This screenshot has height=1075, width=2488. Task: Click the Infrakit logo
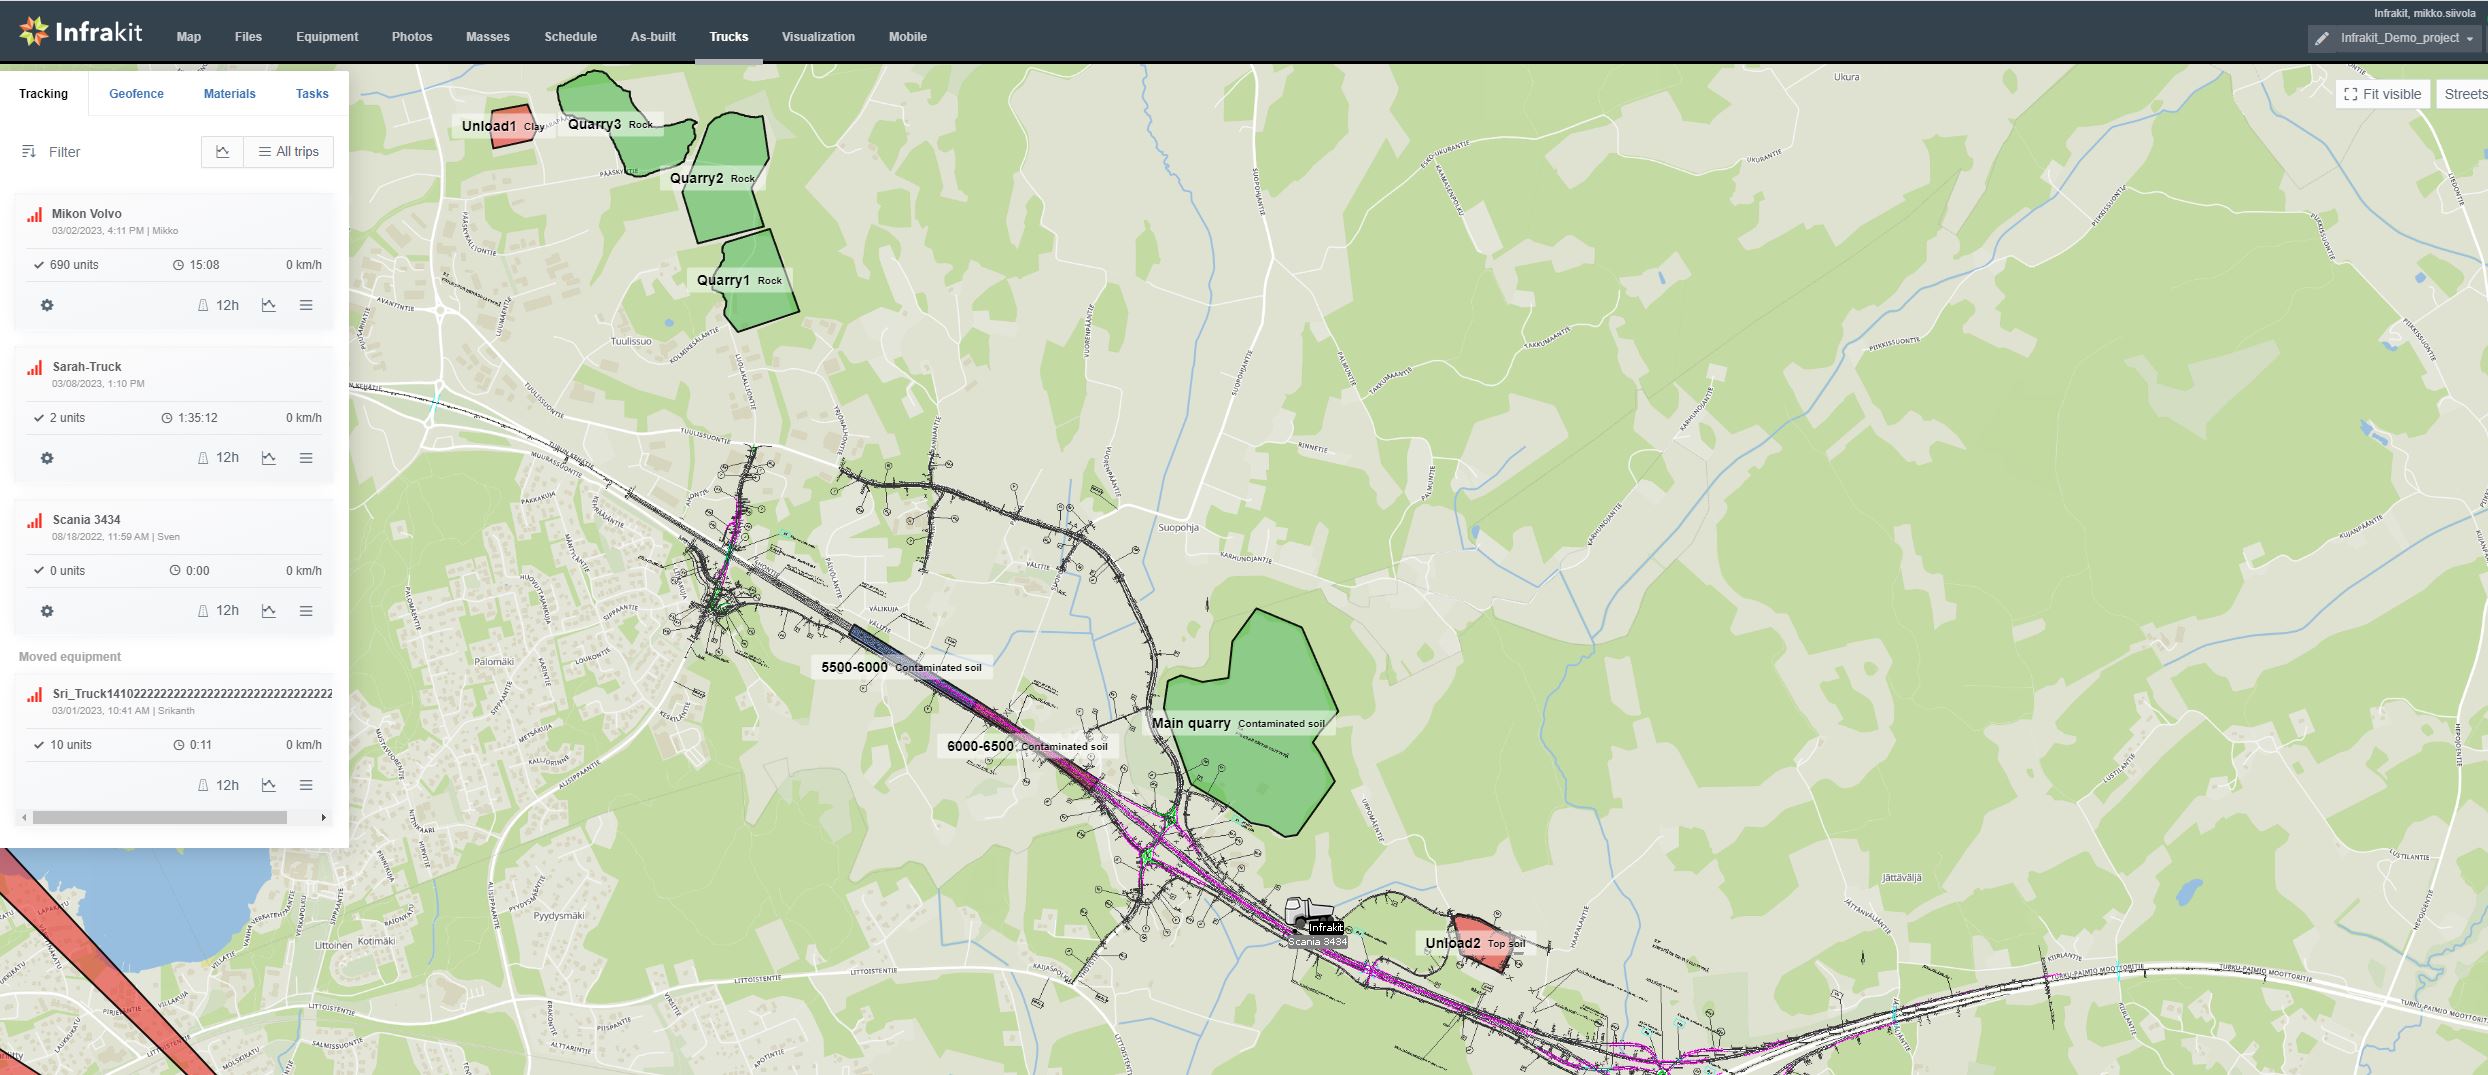point(81,32)
